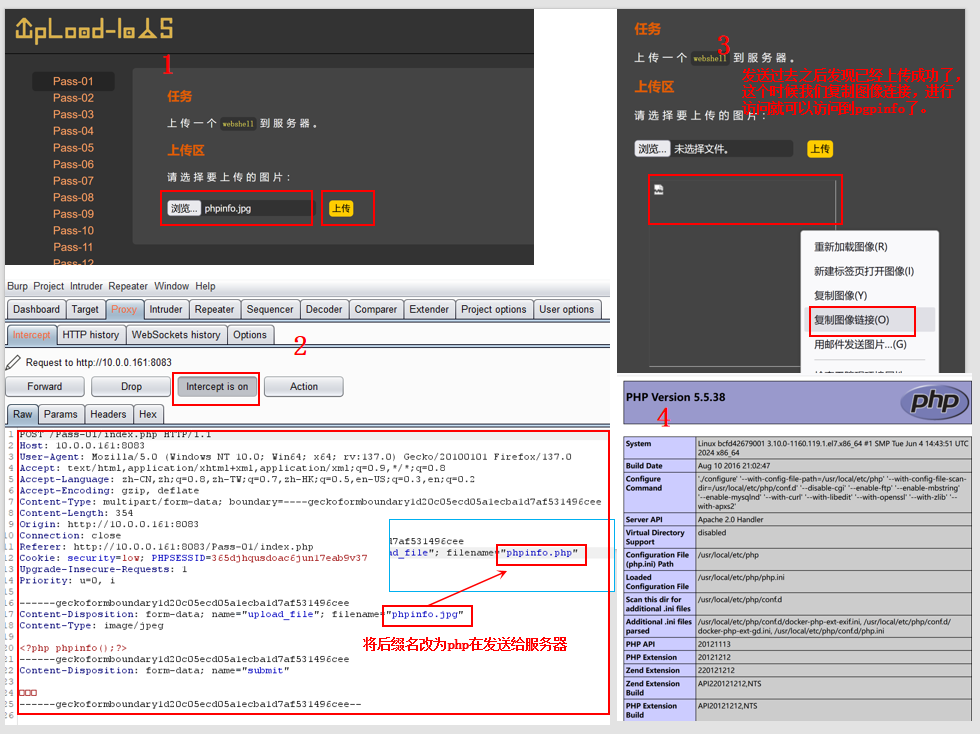The image size is (980, 734).
Task: Click the pencil edit icon beside Request to
Action: tap(13, 362)
